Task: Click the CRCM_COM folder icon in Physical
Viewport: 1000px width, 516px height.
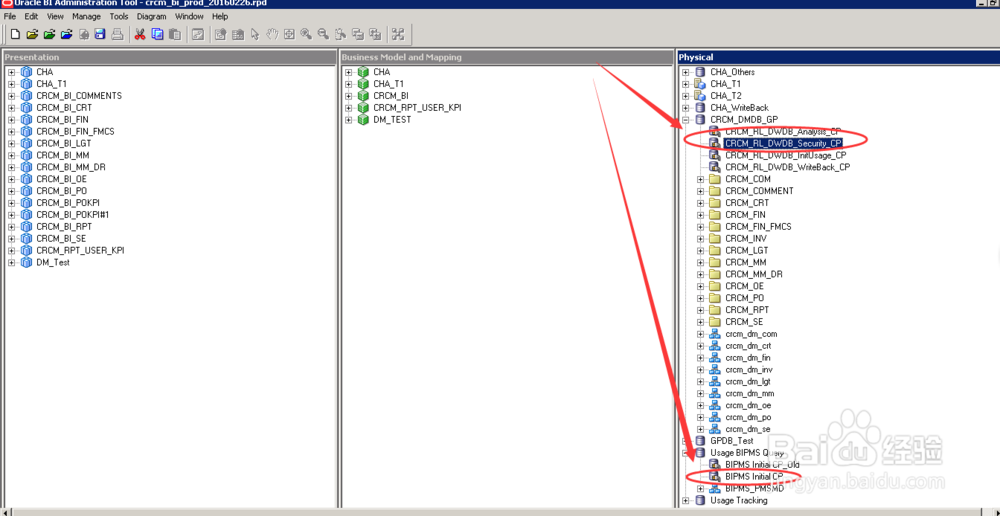Action: click(715, 179)
